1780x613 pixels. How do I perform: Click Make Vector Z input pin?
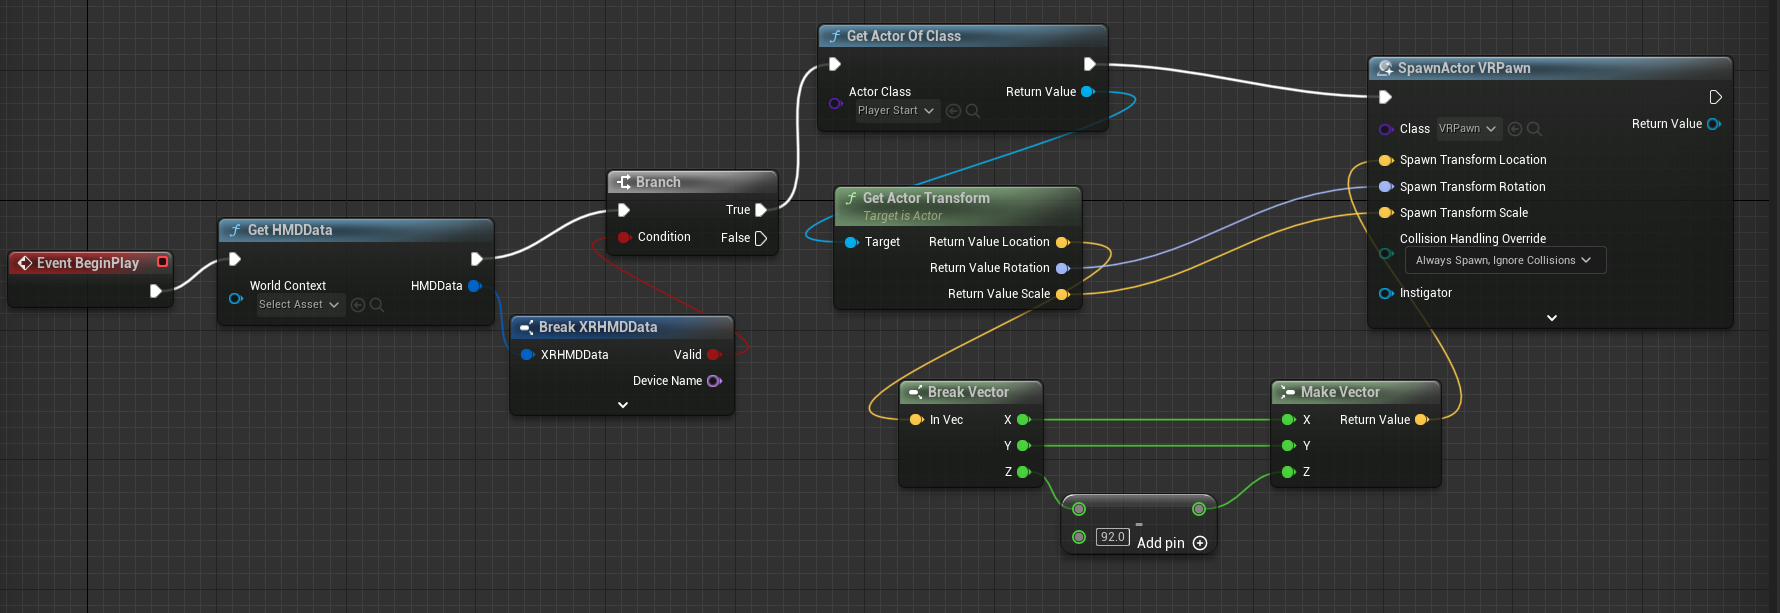click(x=1288, y=472)
